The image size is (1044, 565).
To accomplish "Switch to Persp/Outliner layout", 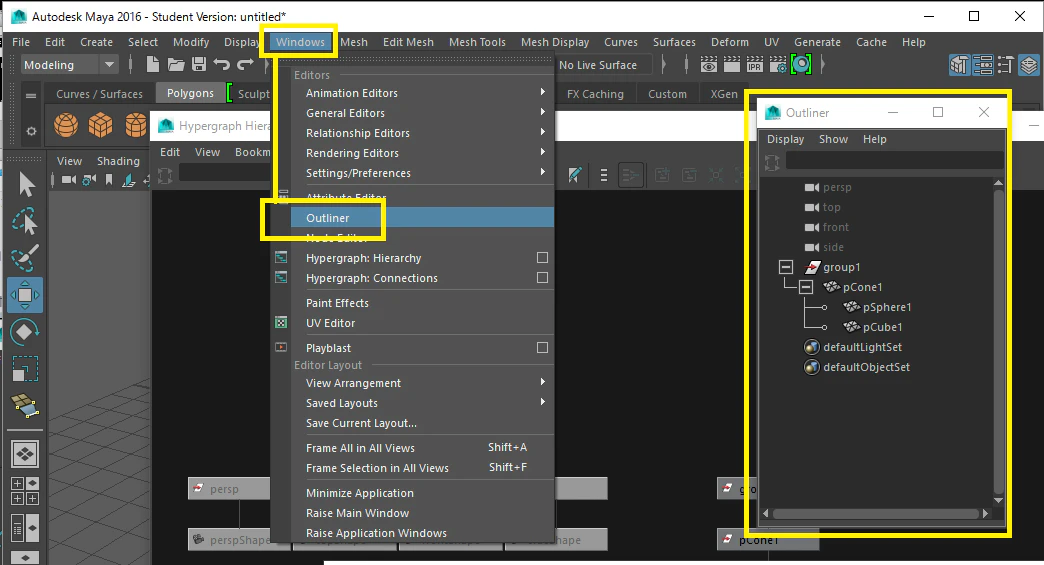I will pyautogui.click(x=25, y=528).
